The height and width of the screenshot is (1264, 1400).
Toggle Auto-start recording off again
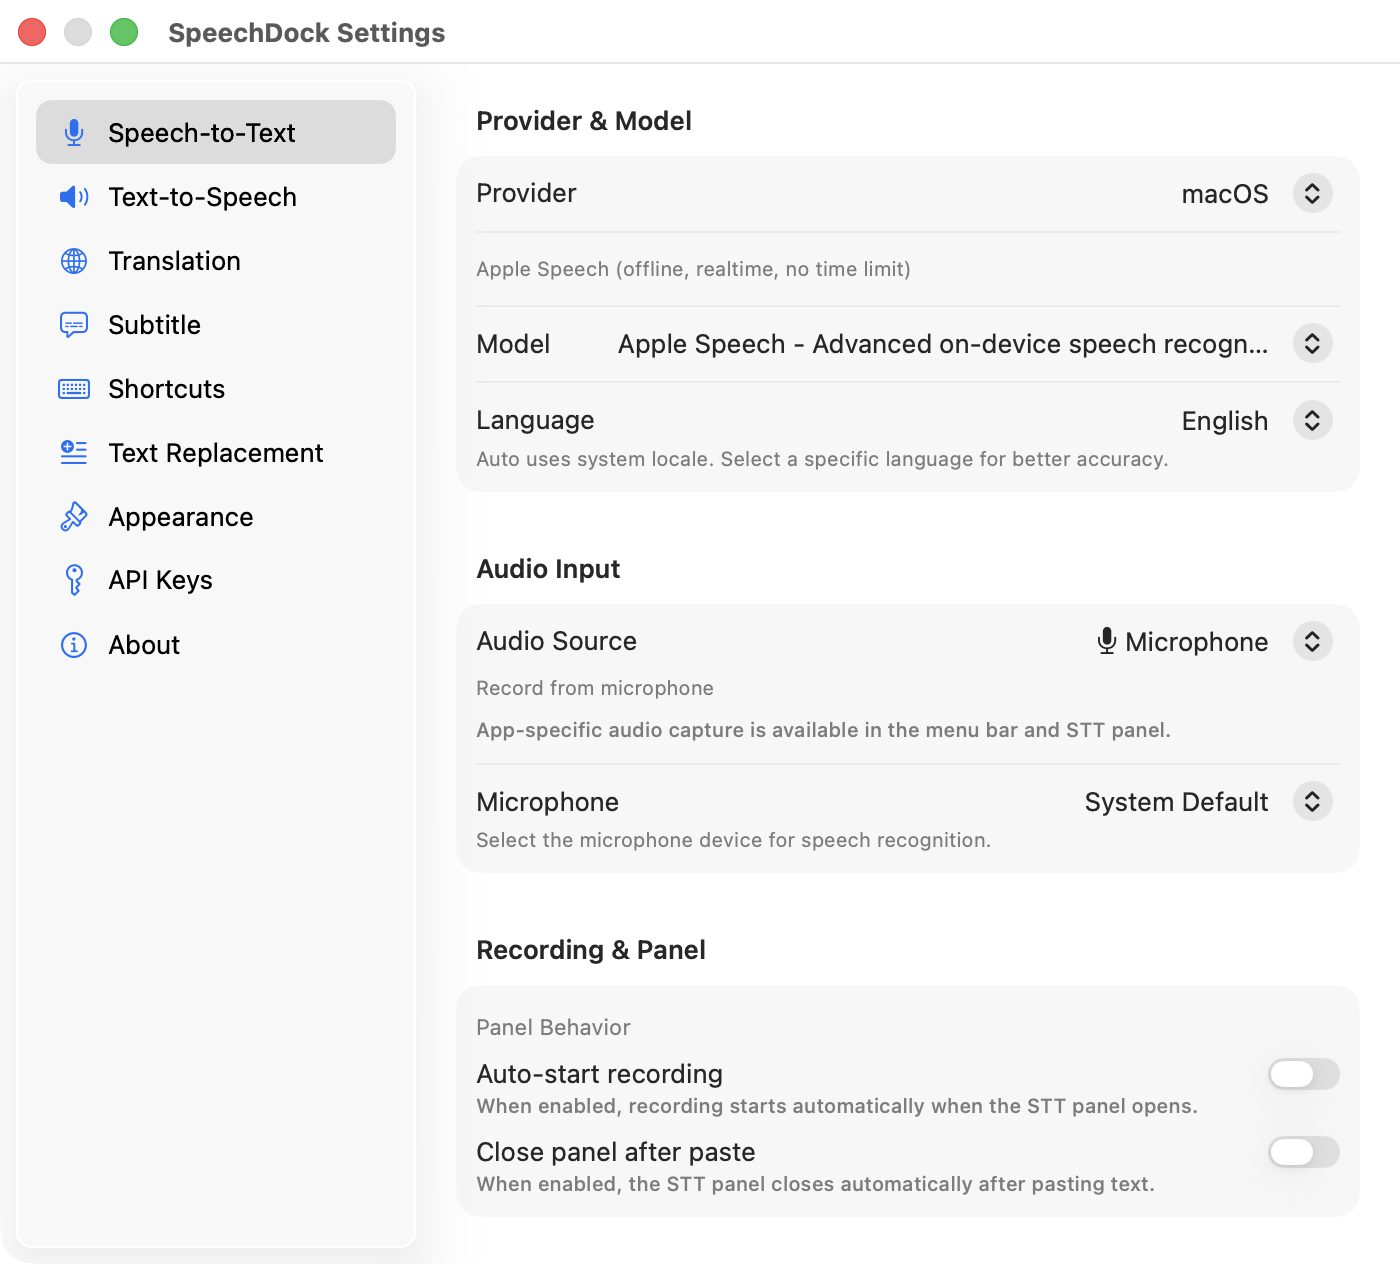(x=1303, y=1074)
